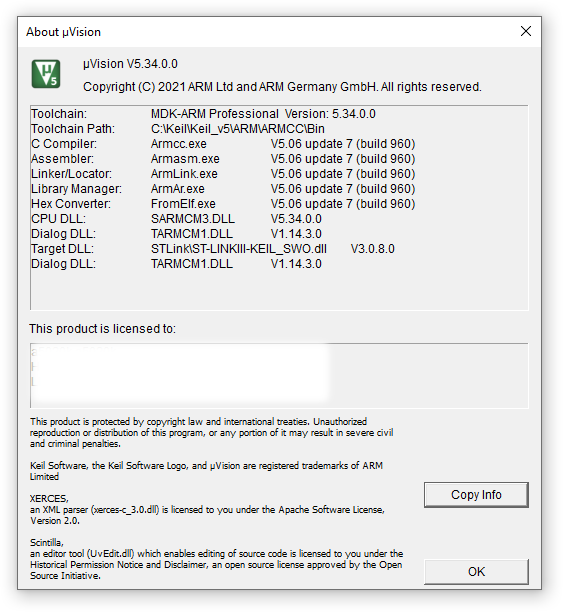The width and height of the screenshot is (563, 612).
Task: Click the STLink\ST-LINKIII-KEIL_SWO.dll target entry
Action: coord(239,249)
